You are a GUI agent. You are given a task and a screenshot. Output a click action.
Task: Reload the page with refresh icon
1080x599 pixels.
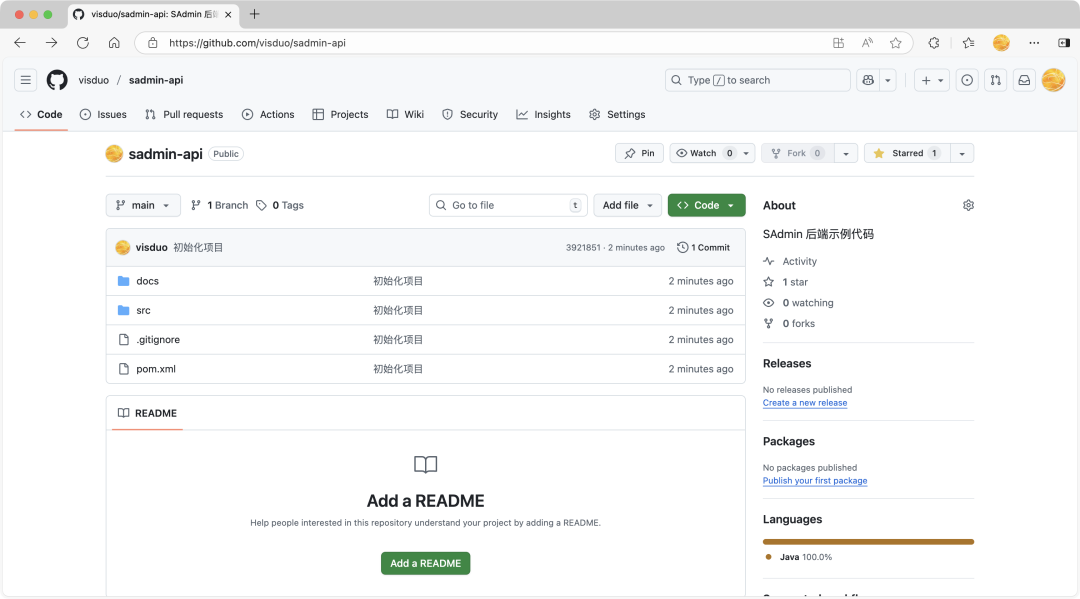(83, 43)
